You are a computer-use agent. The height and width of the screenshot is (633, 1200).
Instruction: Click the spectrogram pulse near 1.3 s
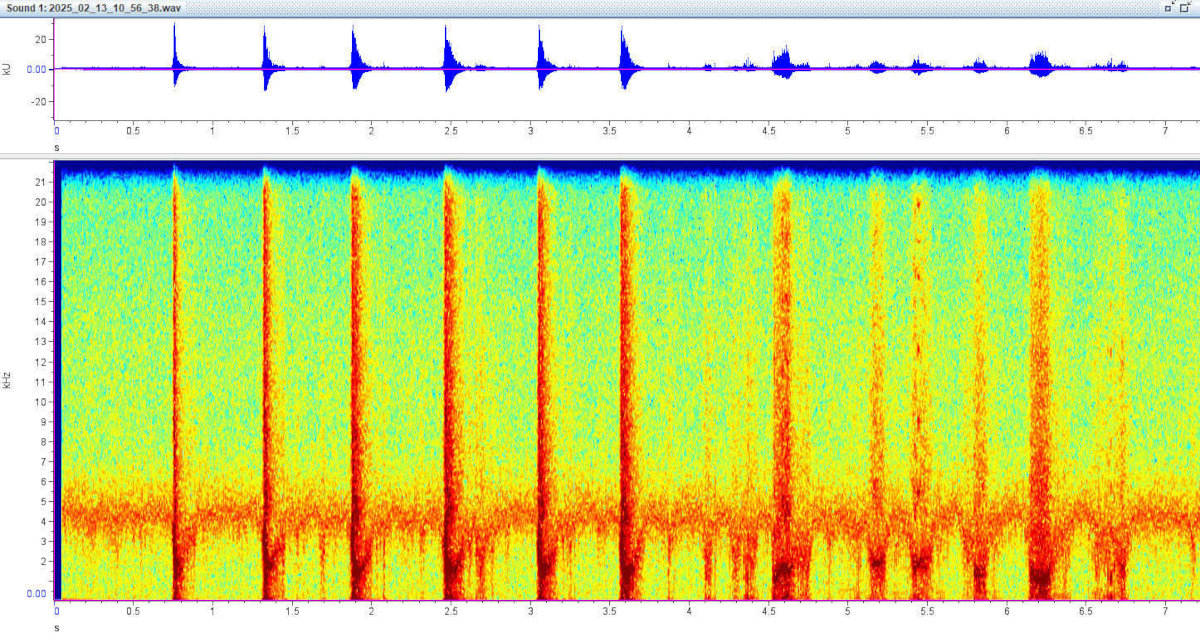[x=267, y=380]
